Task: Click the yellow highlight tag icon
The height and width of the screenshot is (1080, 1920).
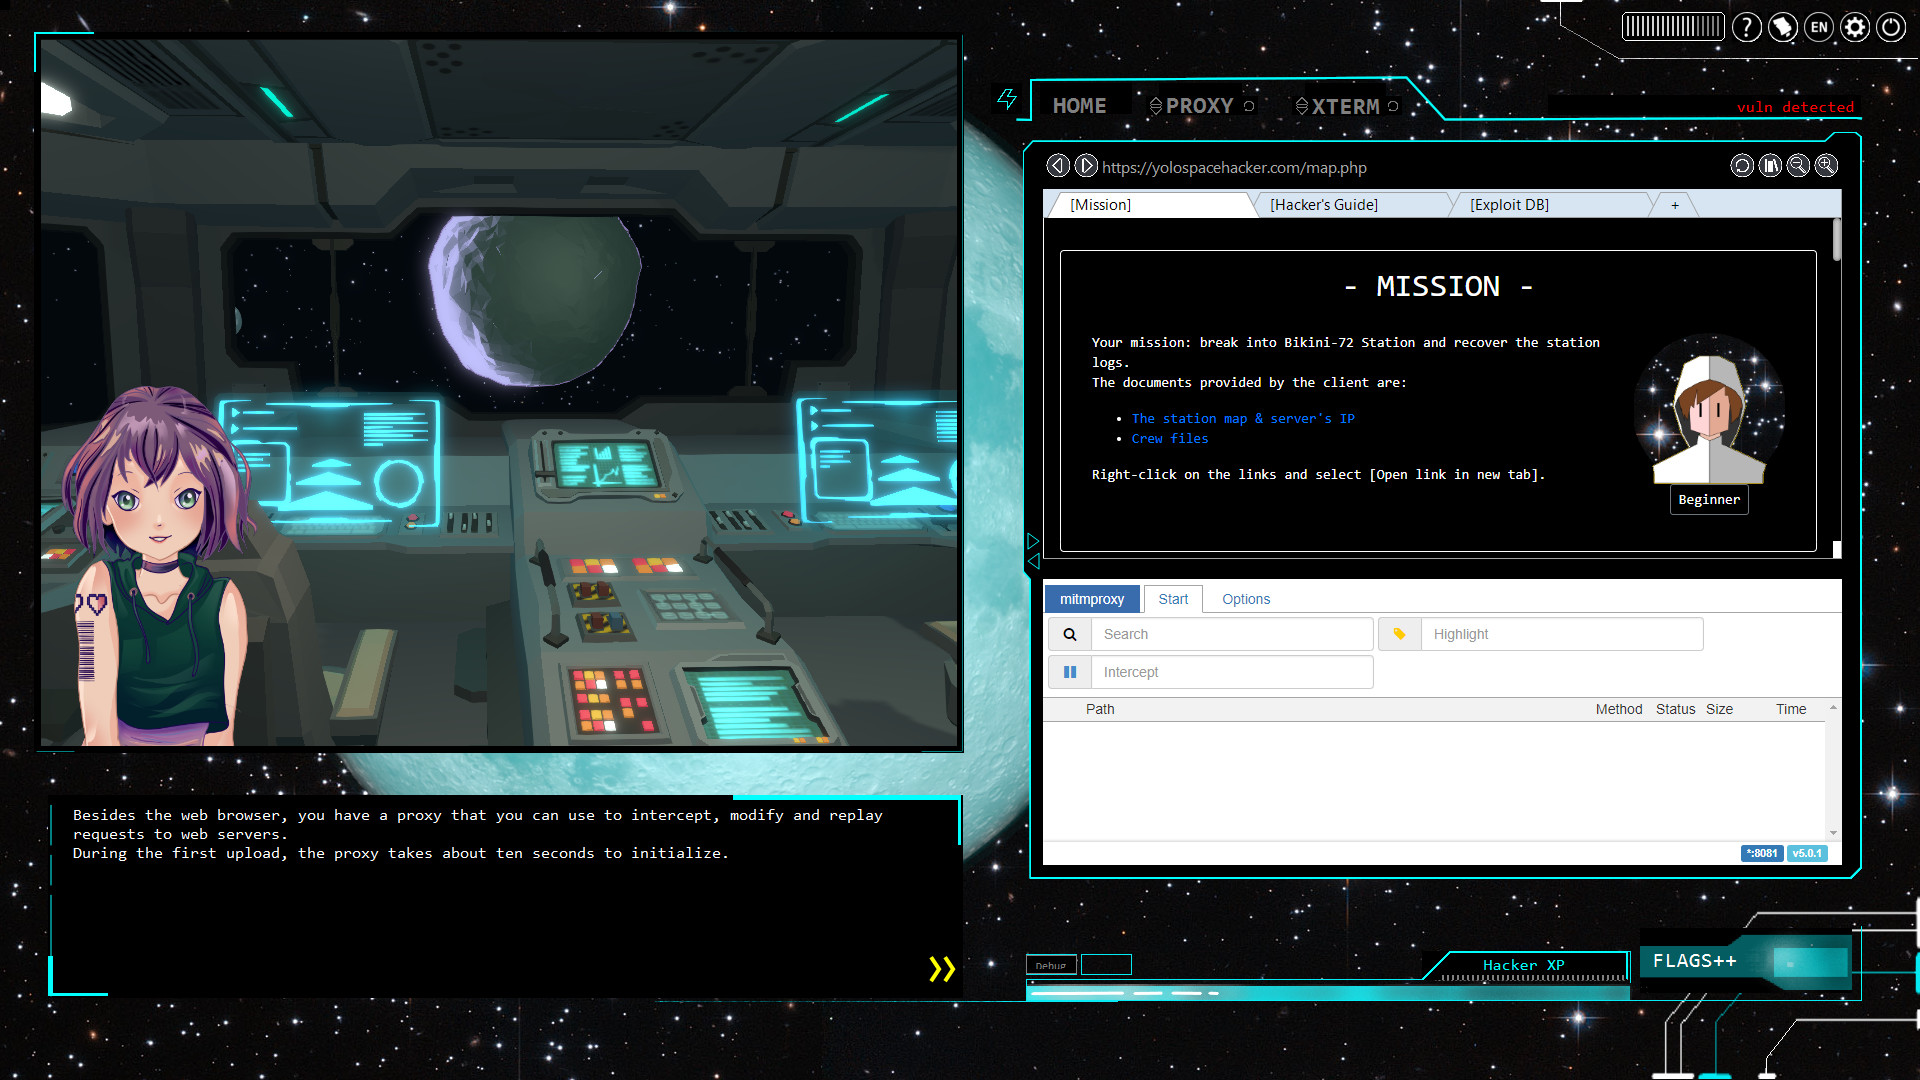Action: click(1399, 634)
